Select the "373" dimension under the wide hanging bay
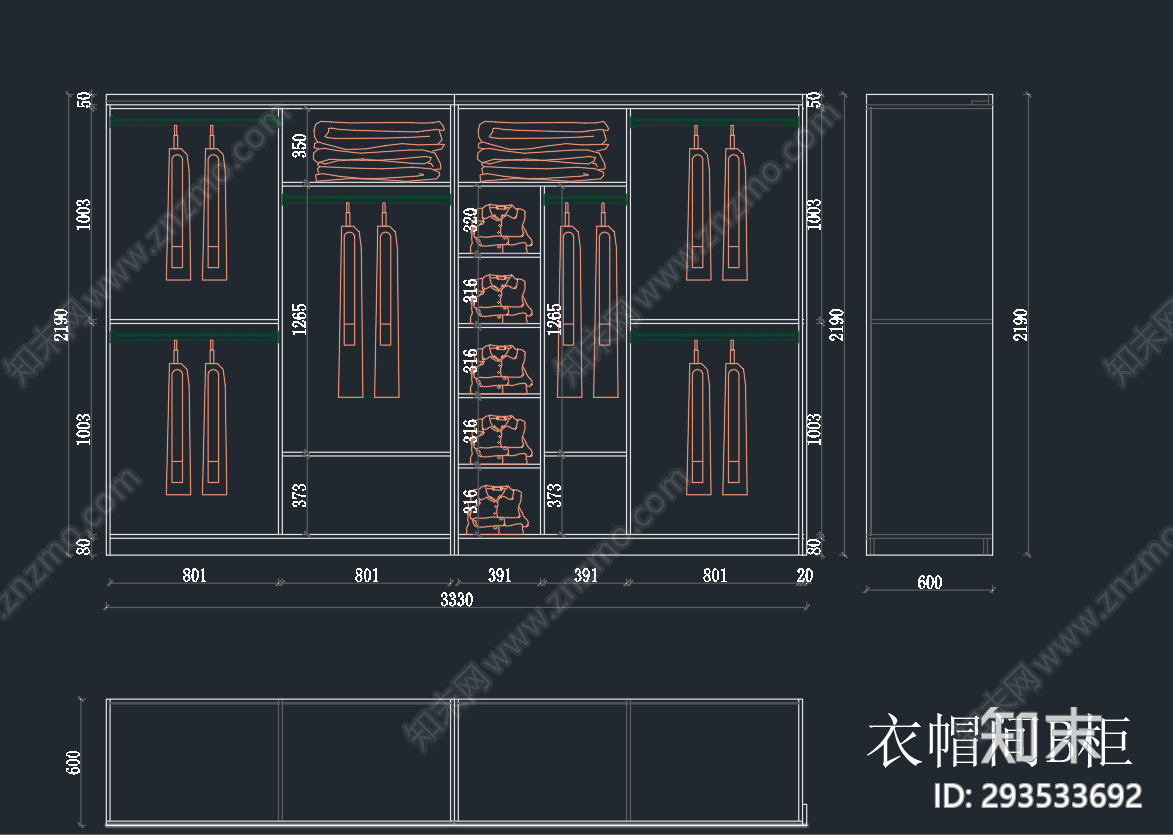 pos(299,495)
